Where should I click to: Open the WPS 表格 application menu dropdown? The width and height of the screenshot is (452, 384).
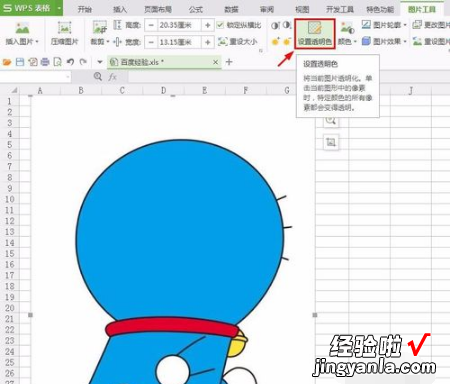(x=59, y=7)
